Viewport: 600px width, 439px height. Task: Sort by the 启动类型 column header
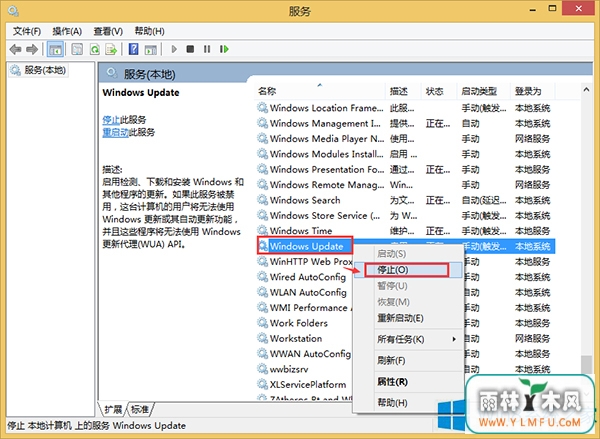click(x=484, y=91)
